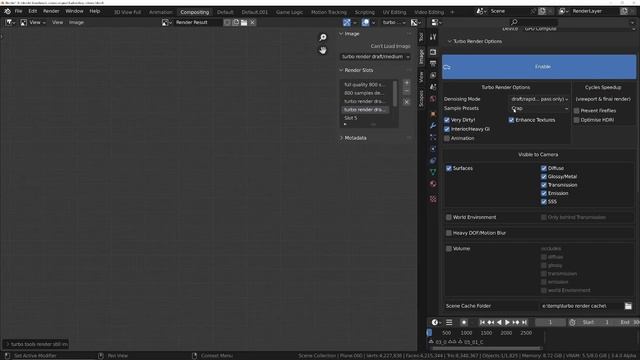Open the Material properties tab icon
The height and width of the screenshot is (360, 640).
(433, 184)
